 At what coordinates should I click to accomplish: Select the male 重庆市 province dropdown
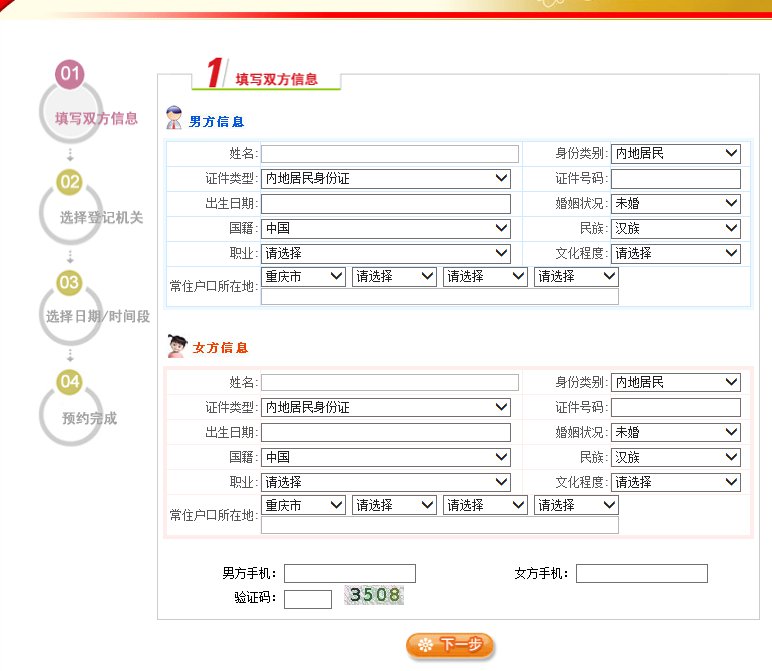pyautogui.click(x=303, y=277)
